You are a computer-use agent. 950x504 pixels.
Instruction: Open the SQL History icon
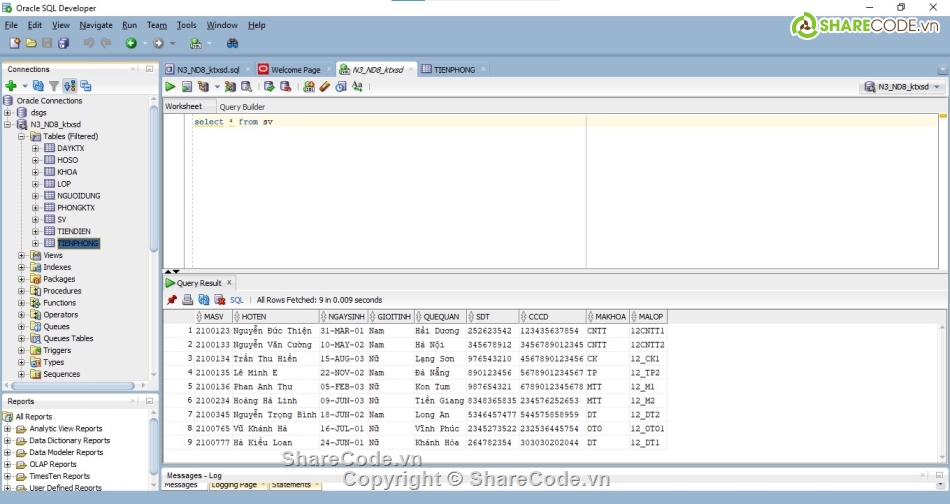pyautogui.click(x=341, y=87)
